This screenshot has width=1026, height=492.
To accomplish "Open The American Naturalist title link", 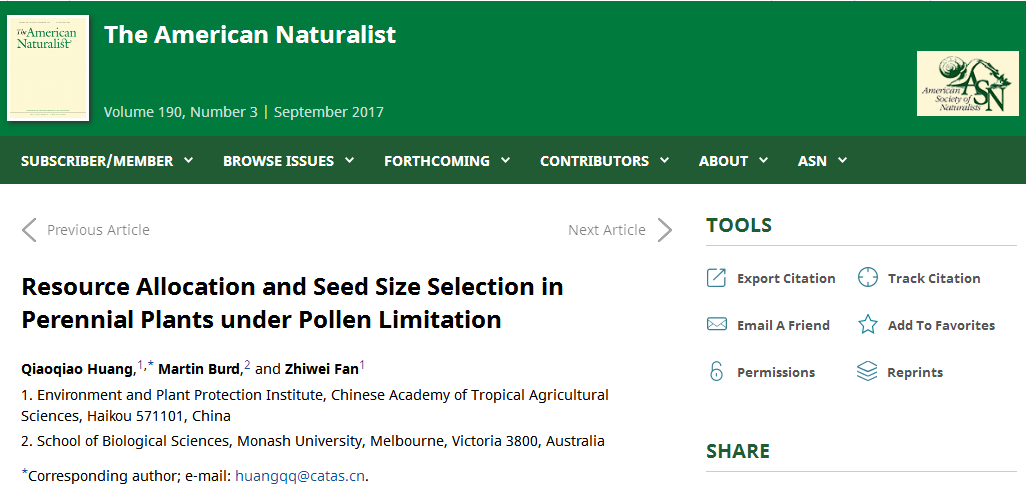I will 250,34.
